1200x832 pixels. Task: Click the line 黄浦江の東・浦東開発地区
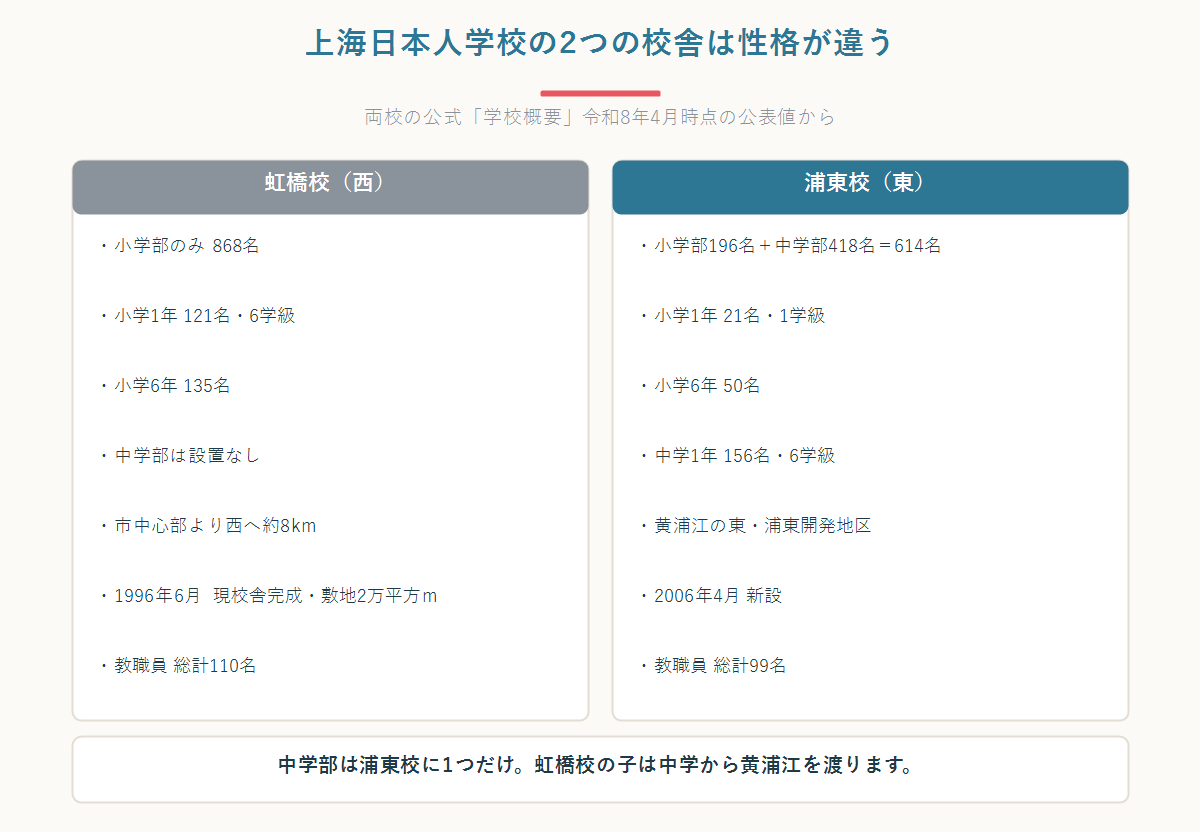754,525
